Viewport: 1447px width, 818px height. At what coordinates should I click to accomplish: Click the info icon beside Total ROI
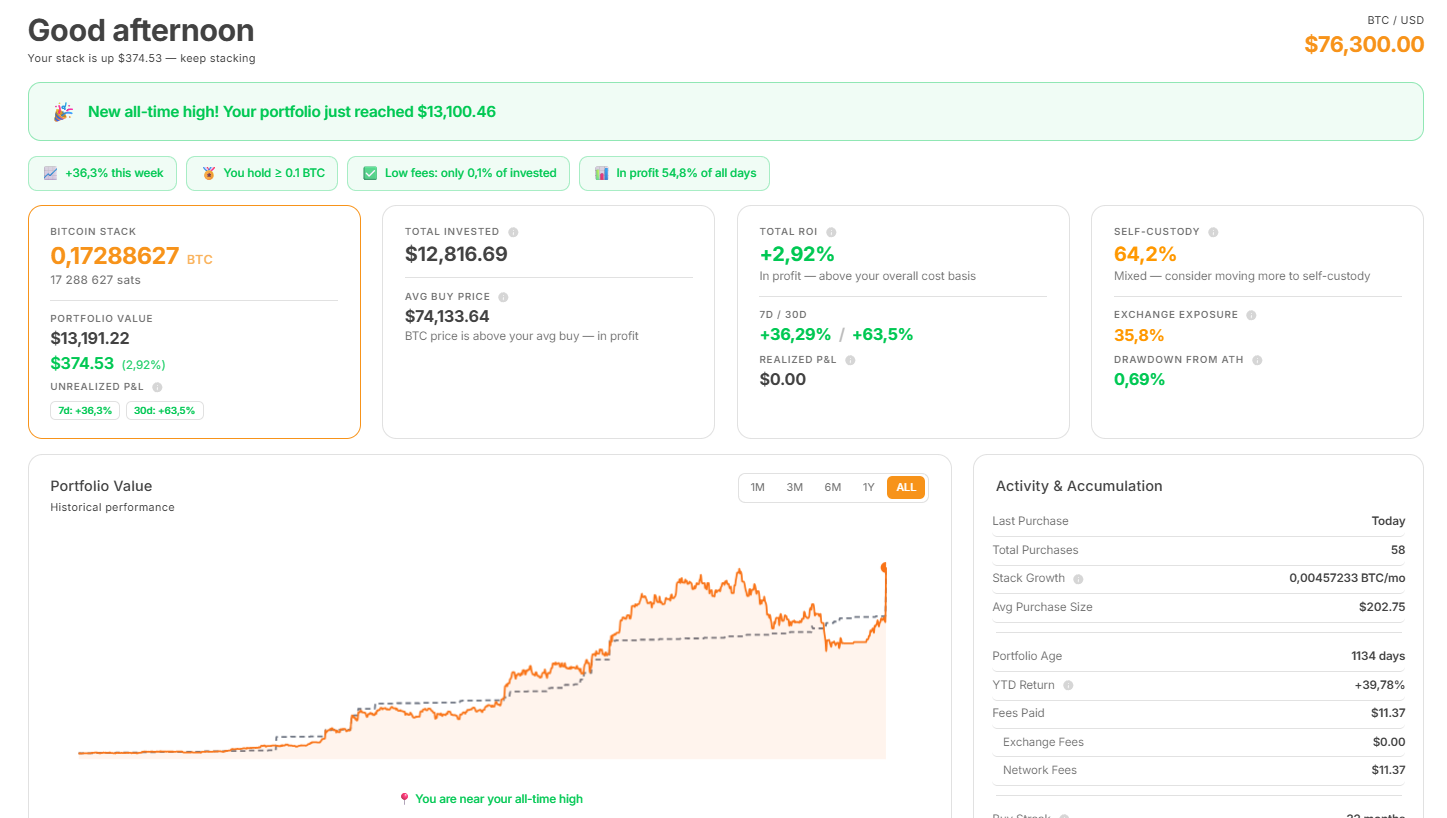tap(831, 232)
